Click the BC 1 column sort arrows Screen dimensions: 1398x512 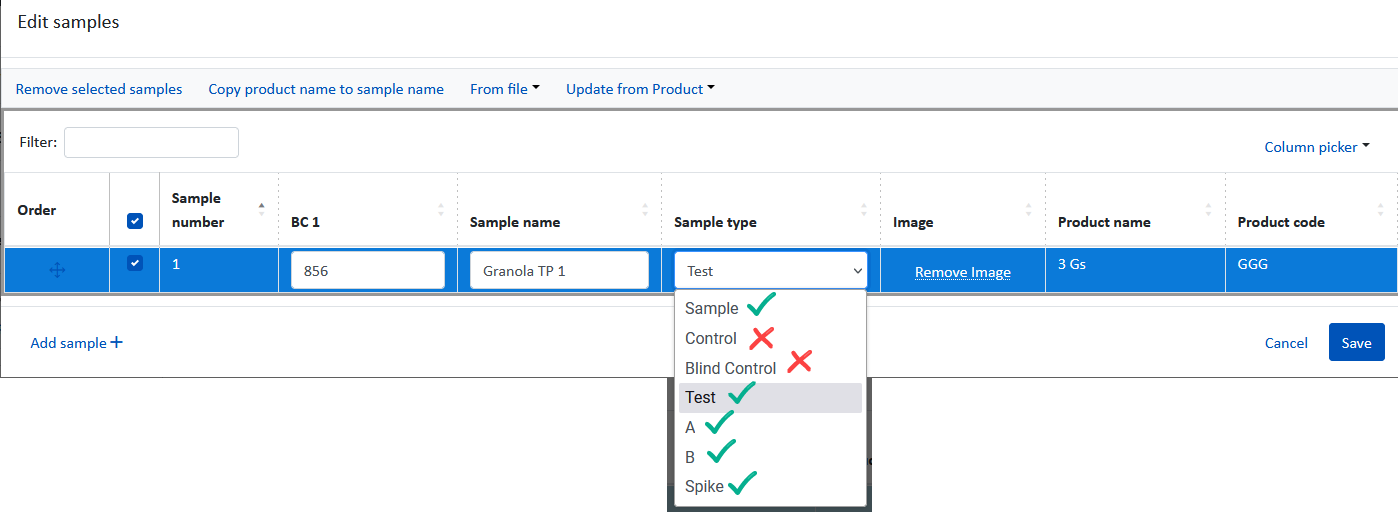[x=441, y=209]
